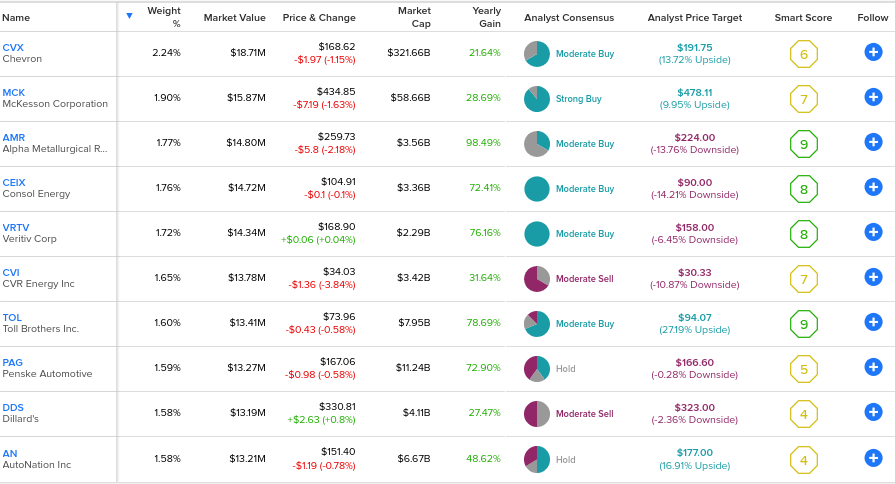Click Chevron's $191.75 price target
895x484 pixels.
point(695,47)
